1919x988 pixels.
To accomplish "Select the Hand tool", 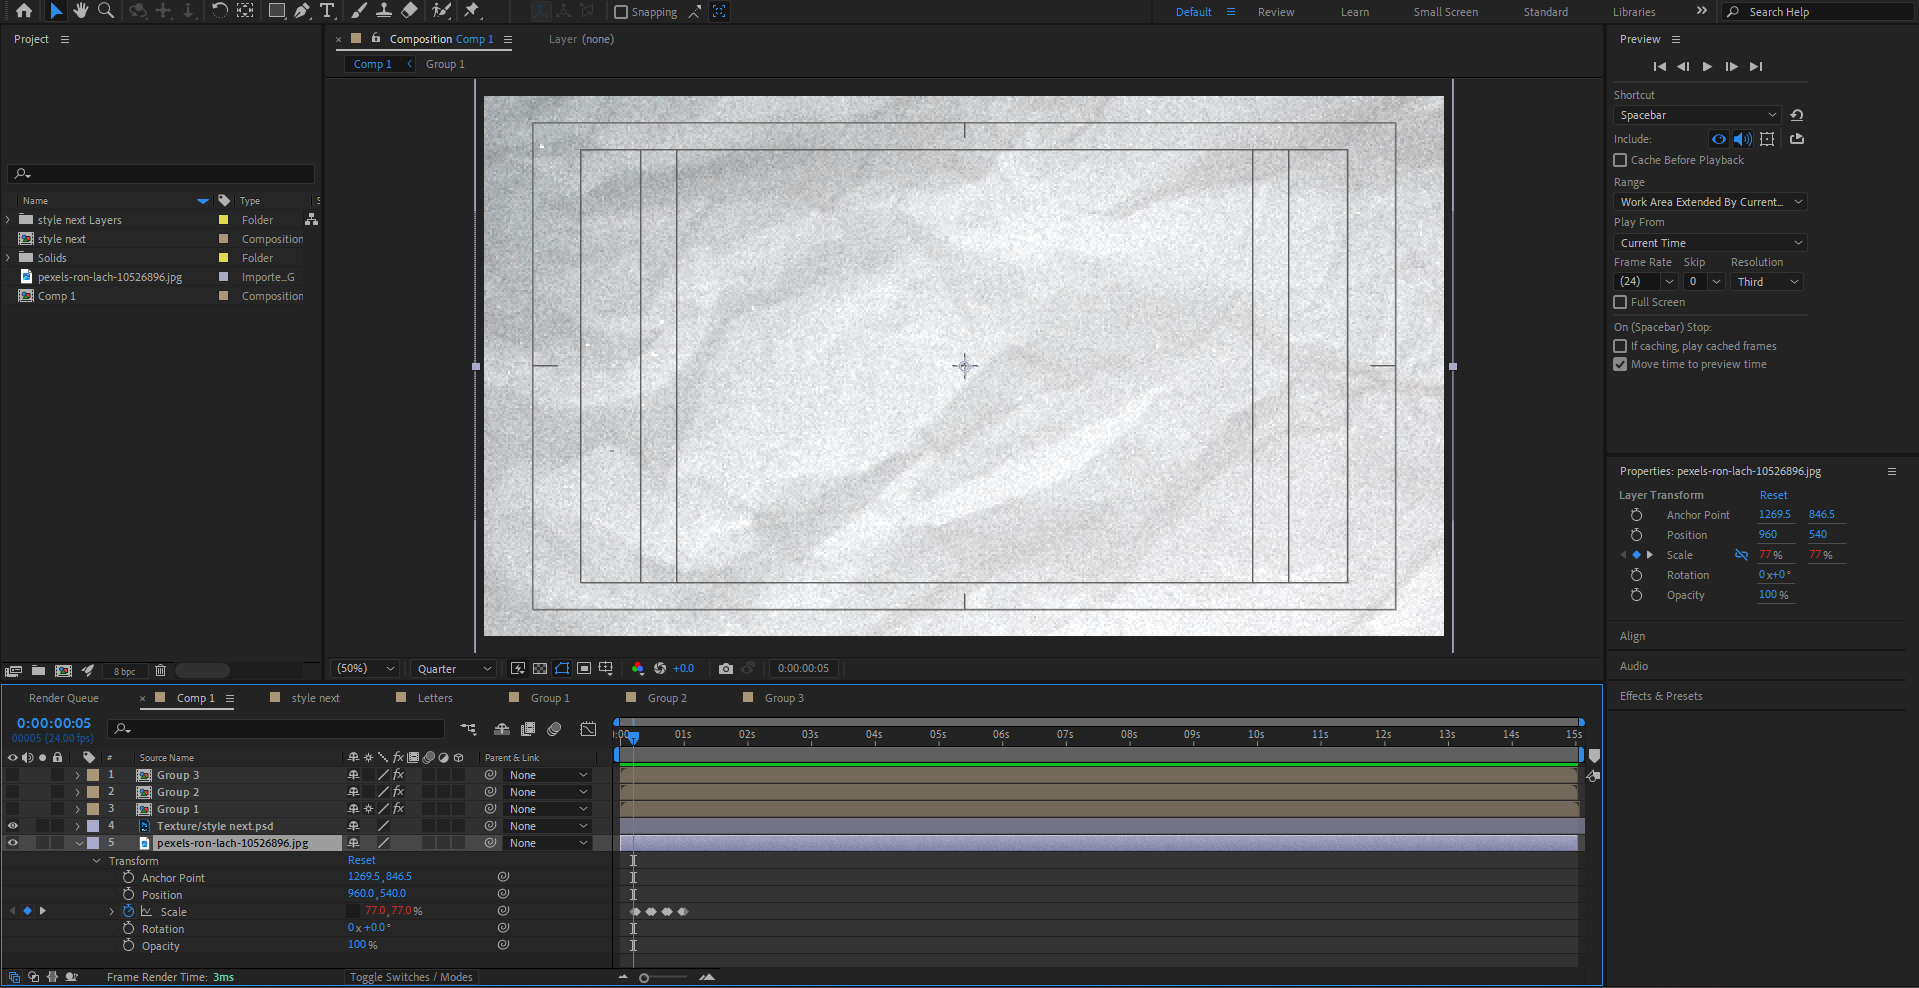I will point(81,11).
